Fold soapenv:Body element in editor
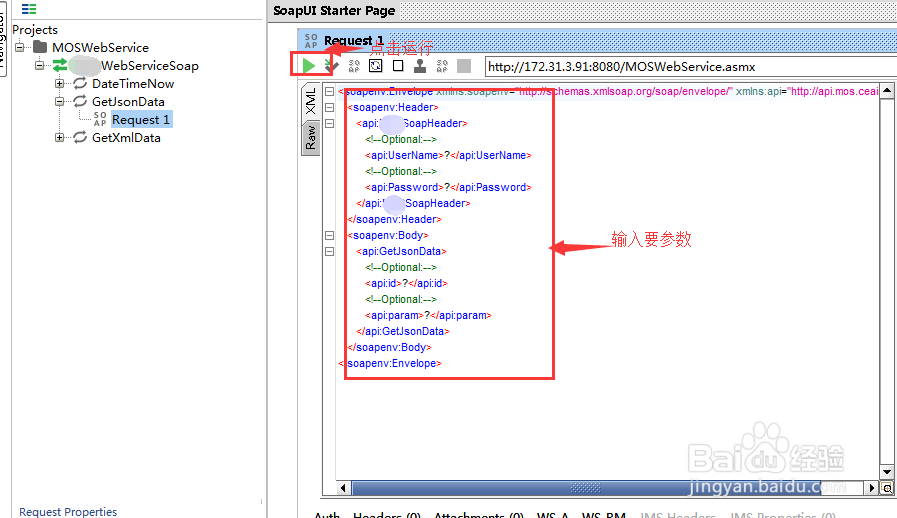 [x=330, y=235]
